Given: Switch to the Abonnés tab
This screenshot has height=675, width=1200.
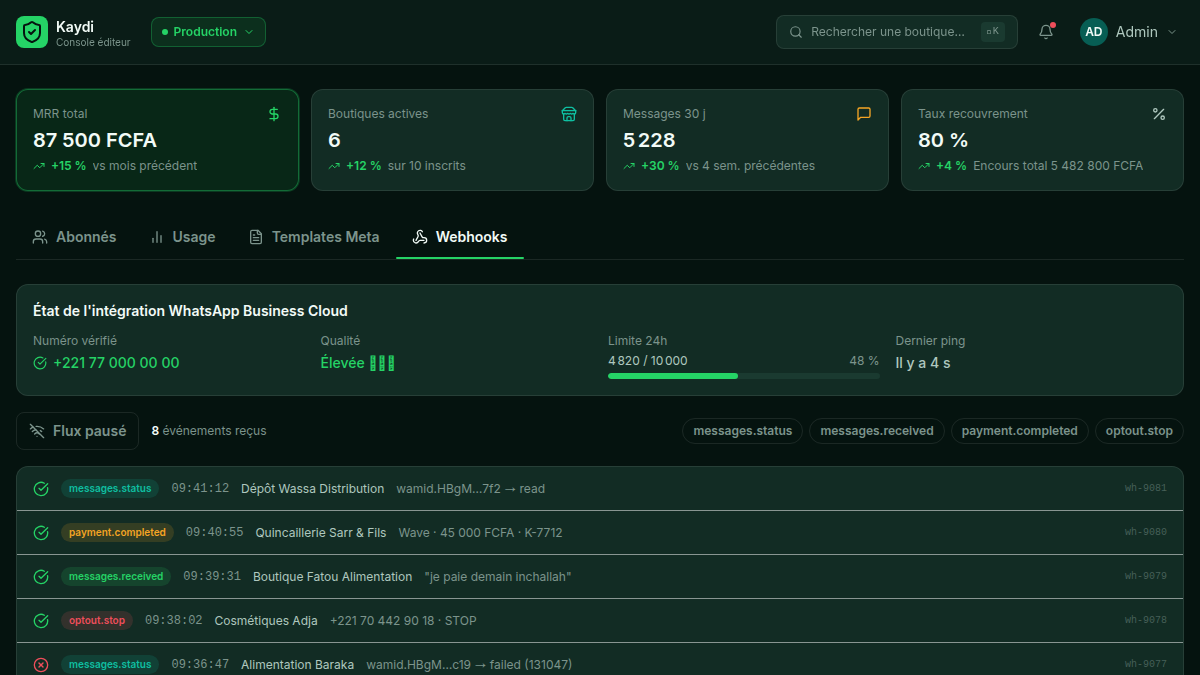Looking at the screenshot, I should tap(74, 237).
